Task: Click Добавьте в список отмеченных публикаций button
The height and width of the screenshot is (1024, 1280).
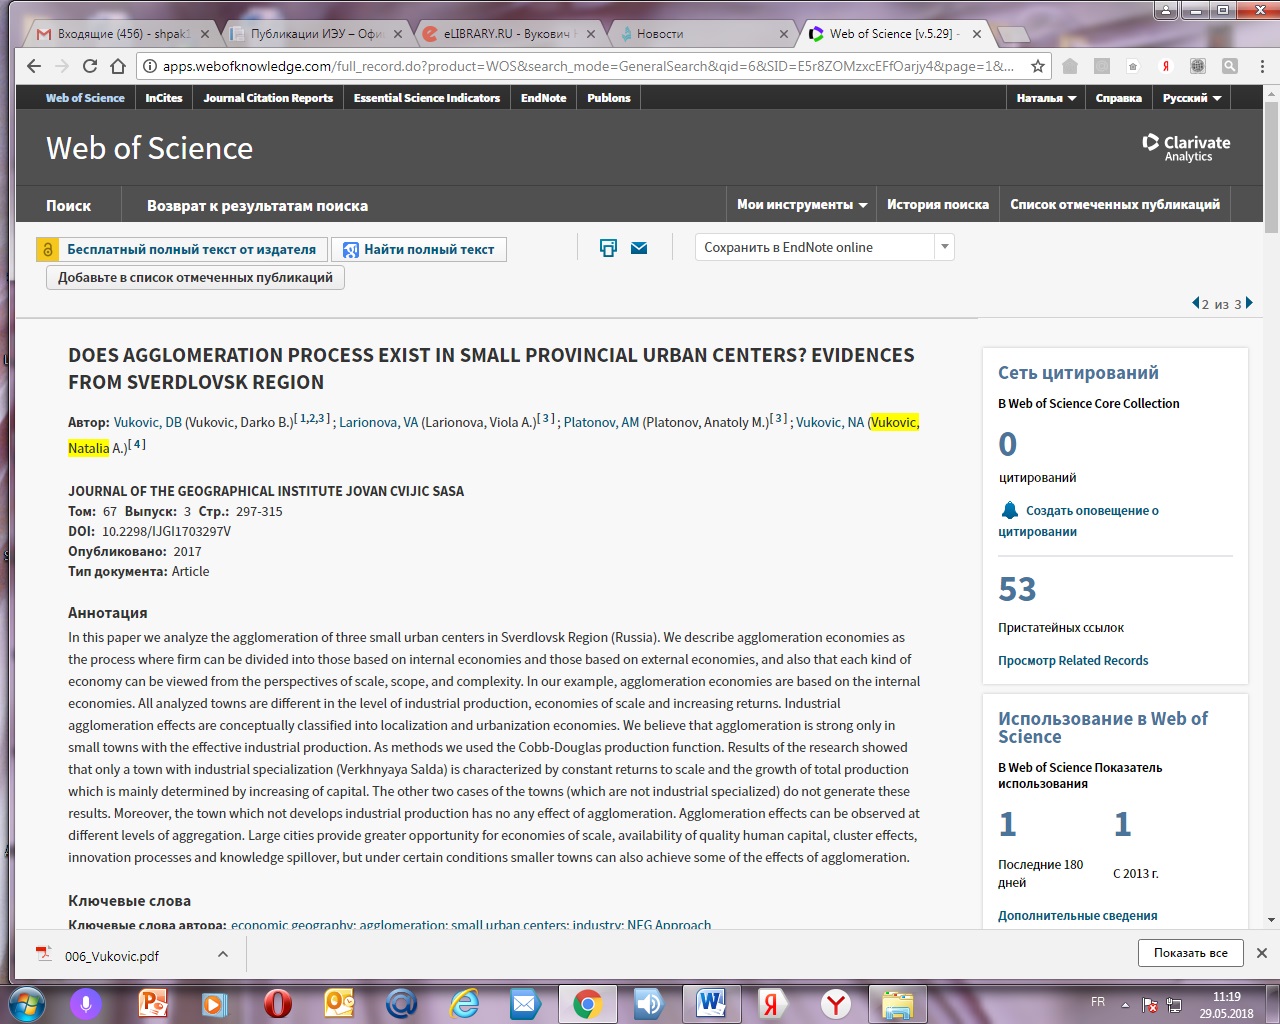Action: click(195, 277)
